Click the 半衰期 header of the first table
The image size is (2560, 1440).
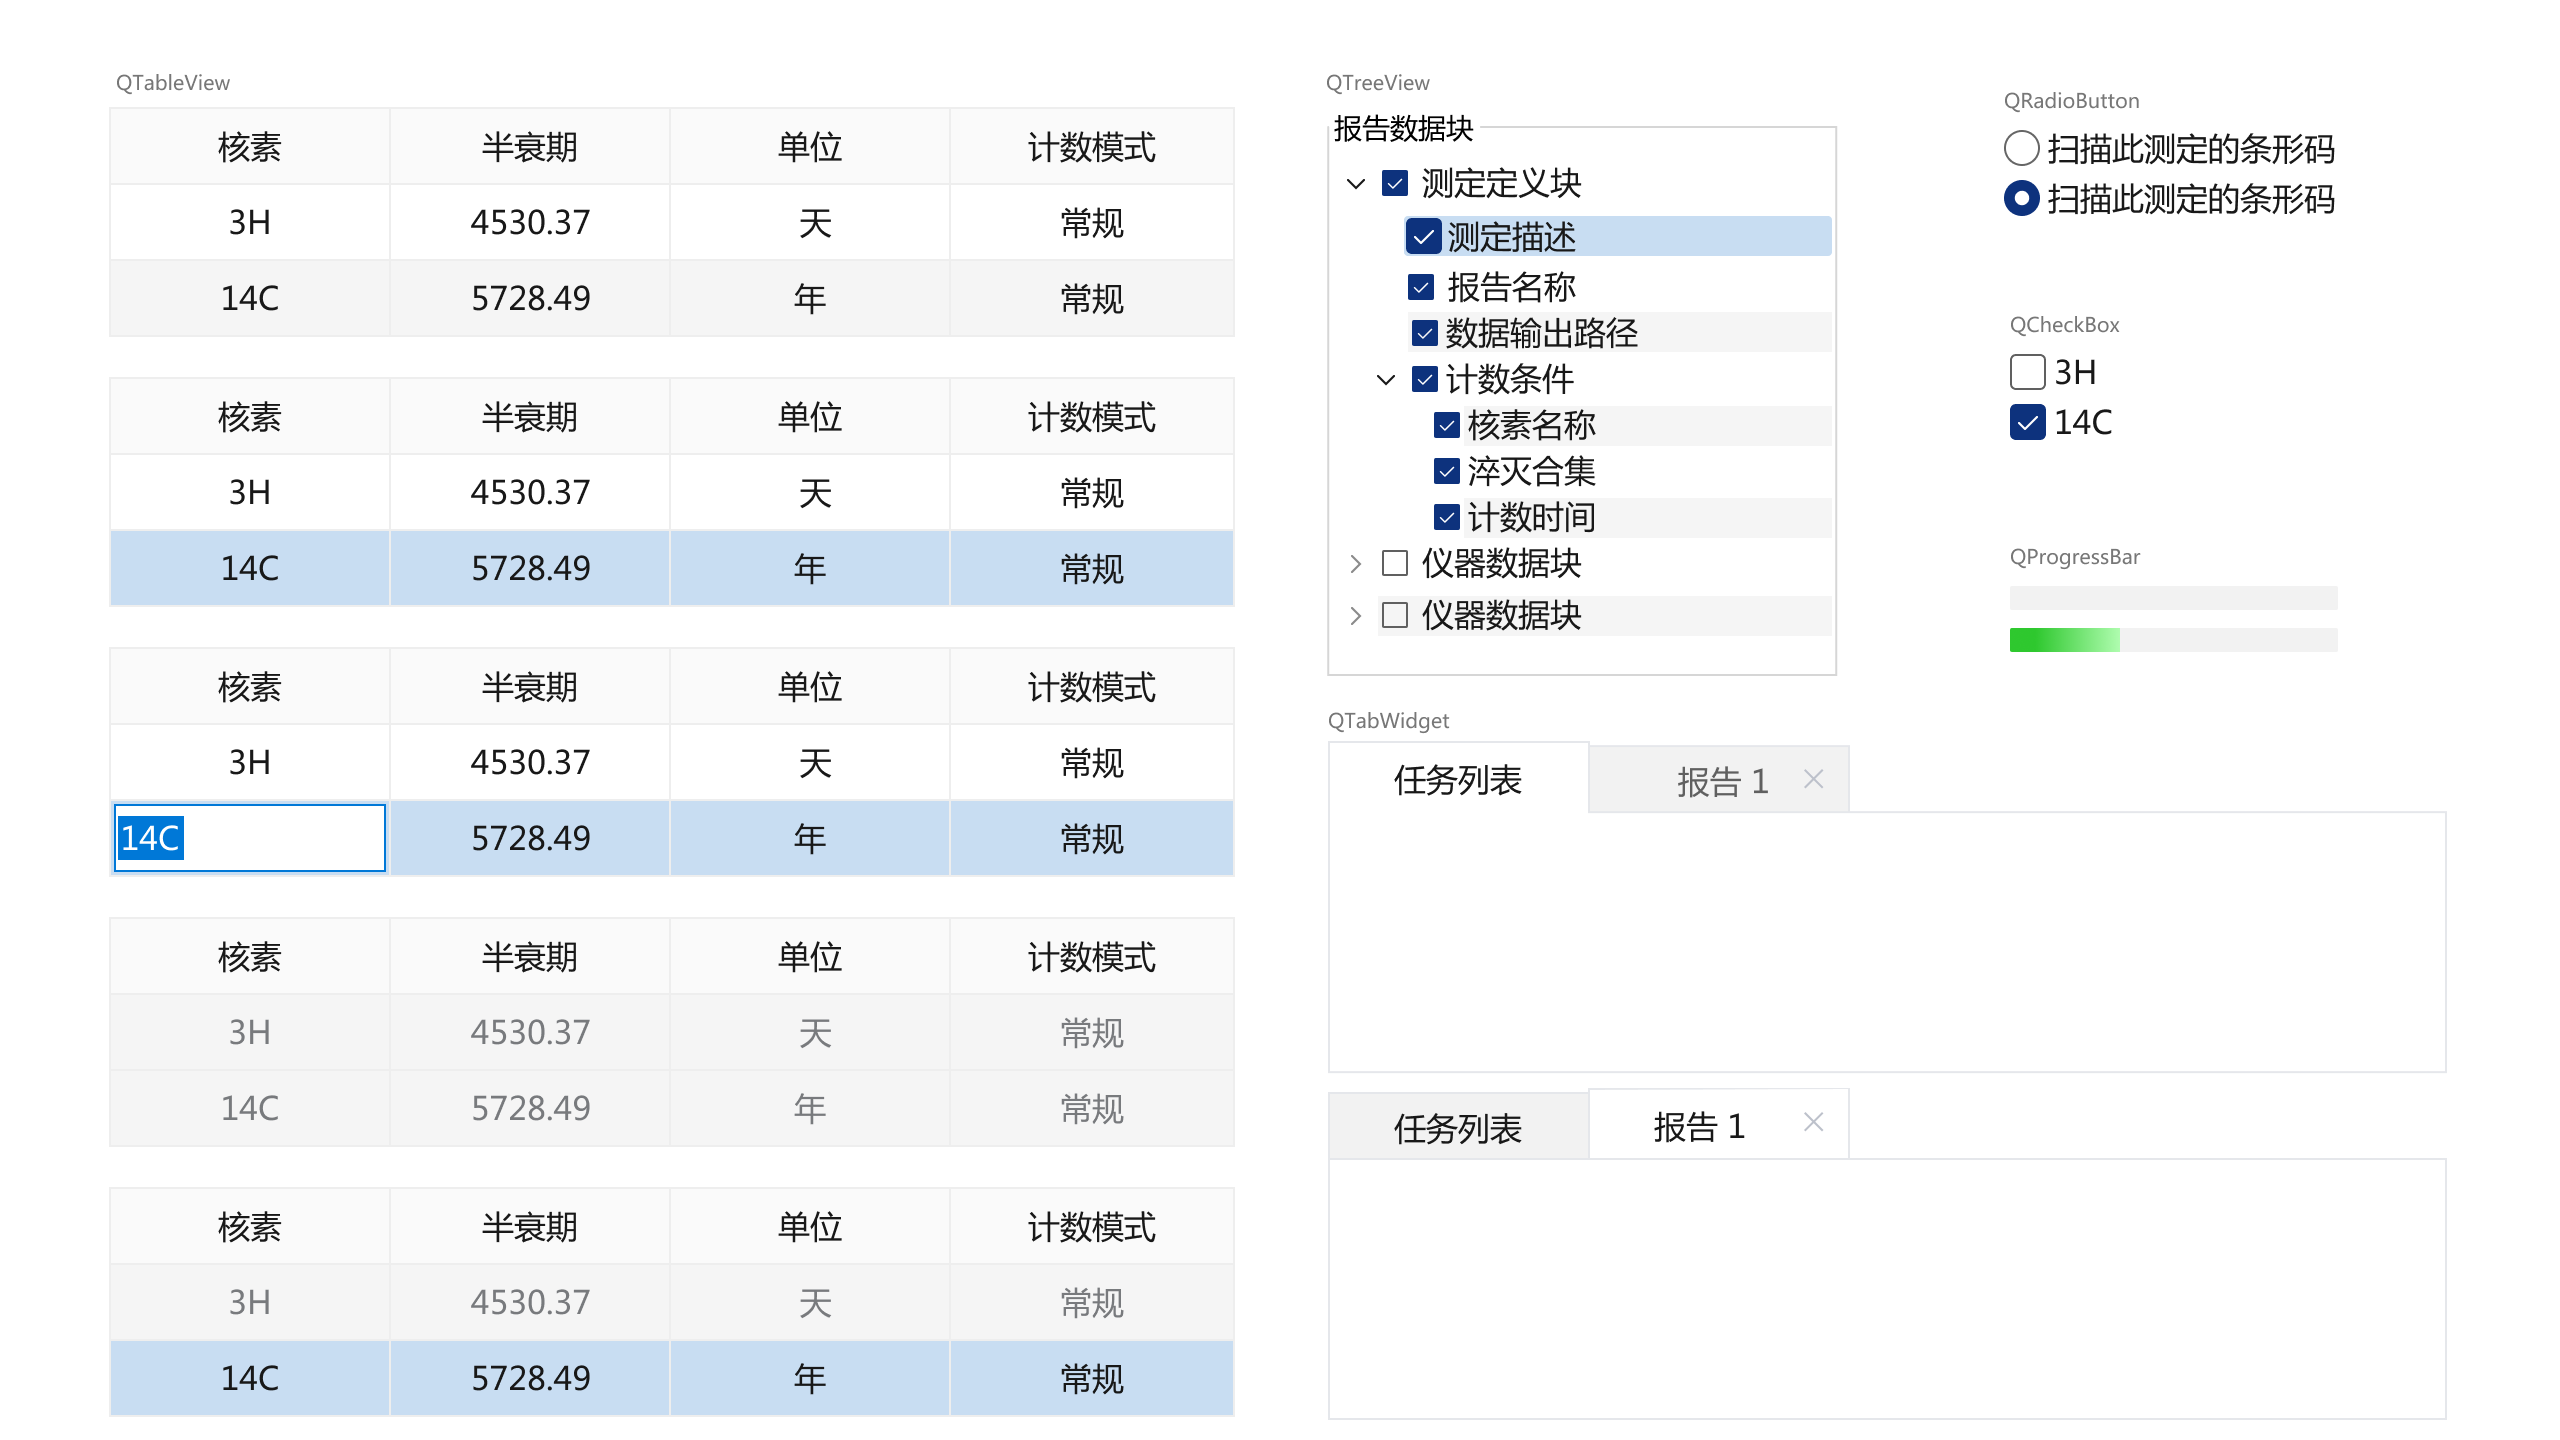(x=529, y=147)
